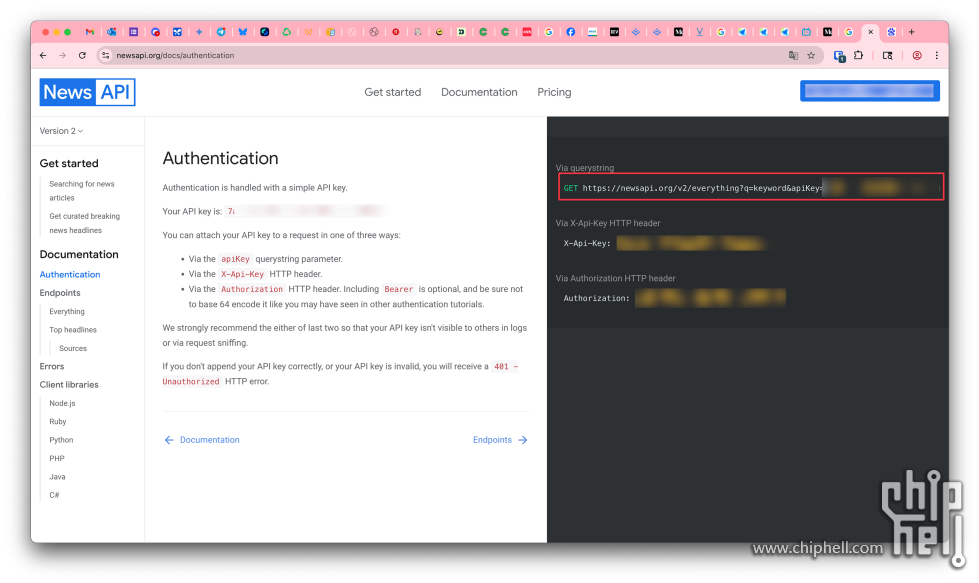Open the Node.js client library
This screenshot has width=979, height=583.
tap(62, 403)
